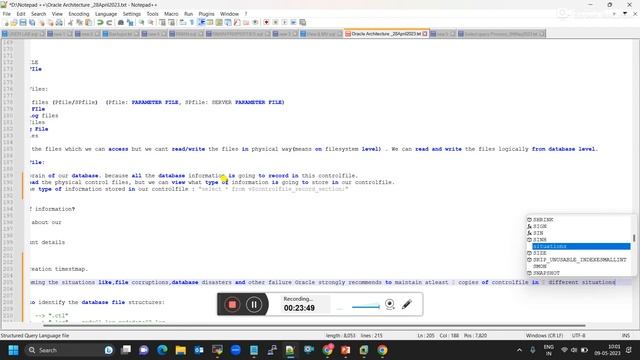This screenshot has width=640, height=360.
Task: Choose SKIP_UNUSABLE_INDEXESMALLINT from autocomplete
Action: pos(579,260)
